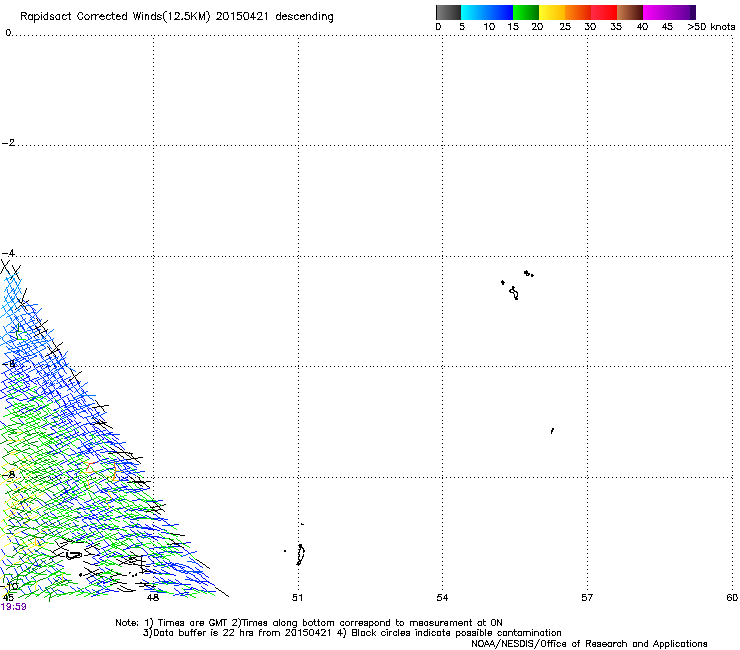Click the yellow 20-25 knots legend segment
Viewport: 740px width, 650px height.
tap(552, 12)
